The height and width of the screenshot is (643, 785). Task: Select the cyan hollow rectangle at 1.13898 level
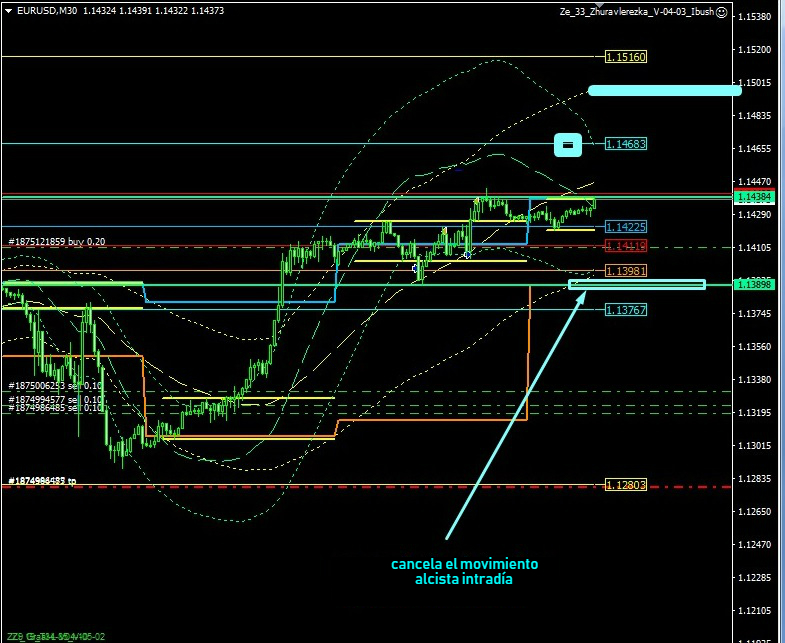pyautogui.click(x=637, y=285)
